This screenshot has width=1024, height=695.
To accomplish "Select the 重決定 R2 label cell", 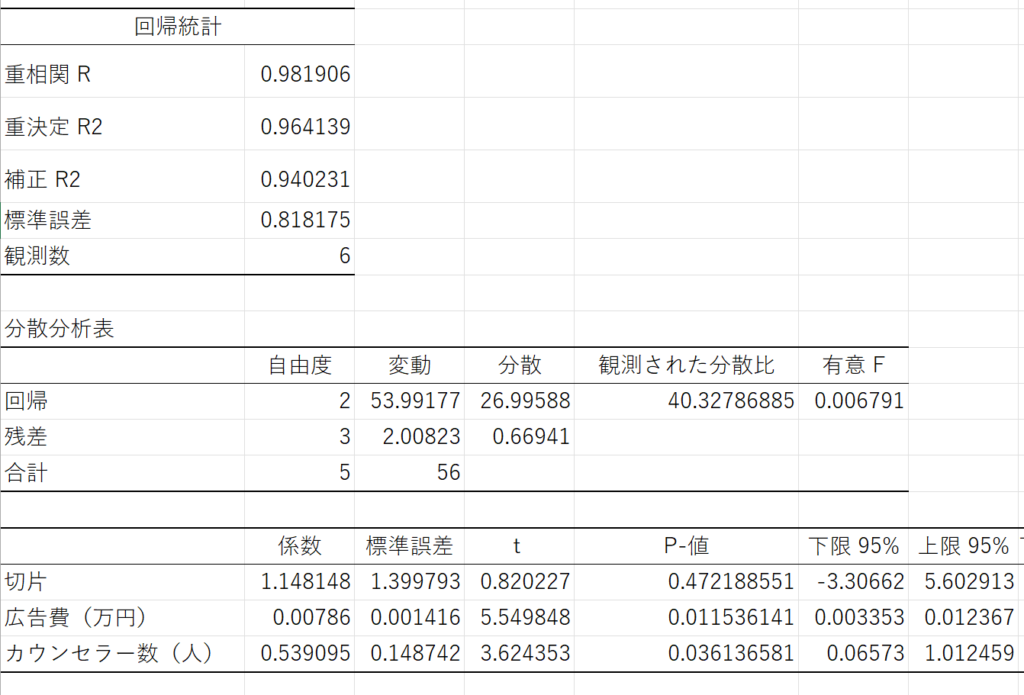I will 54,127.
